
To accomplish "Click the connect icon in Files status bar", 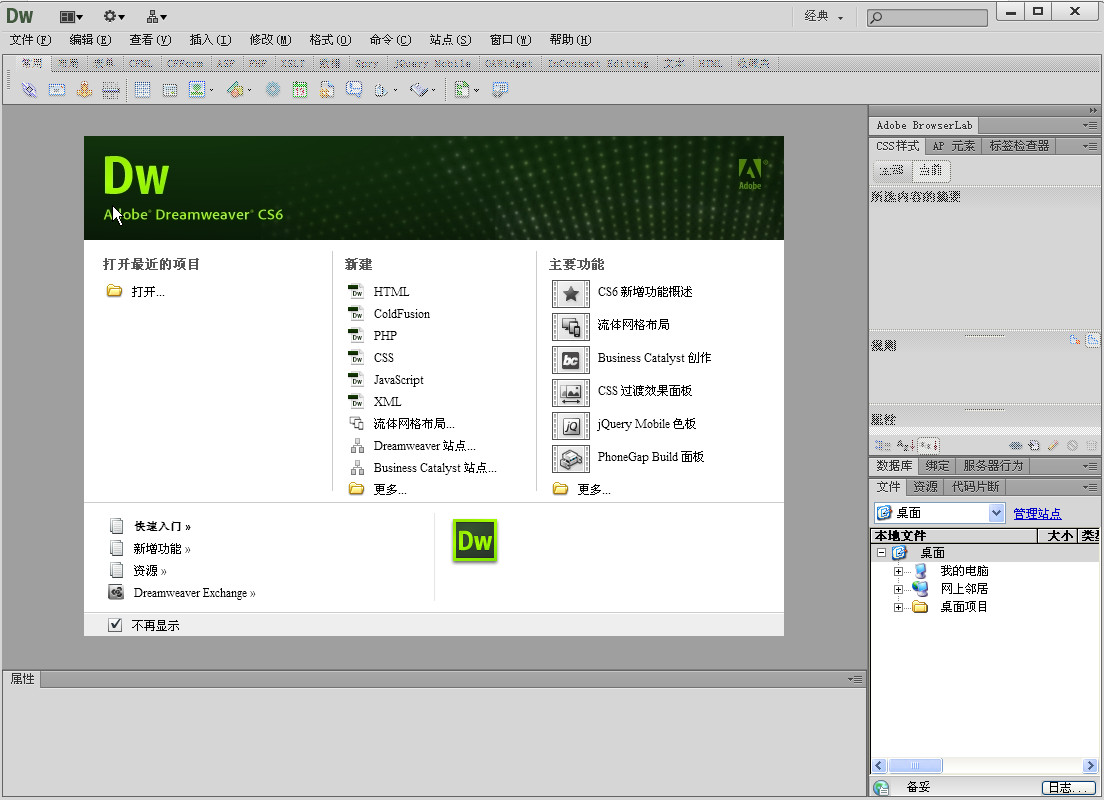I will pos(881,787).
